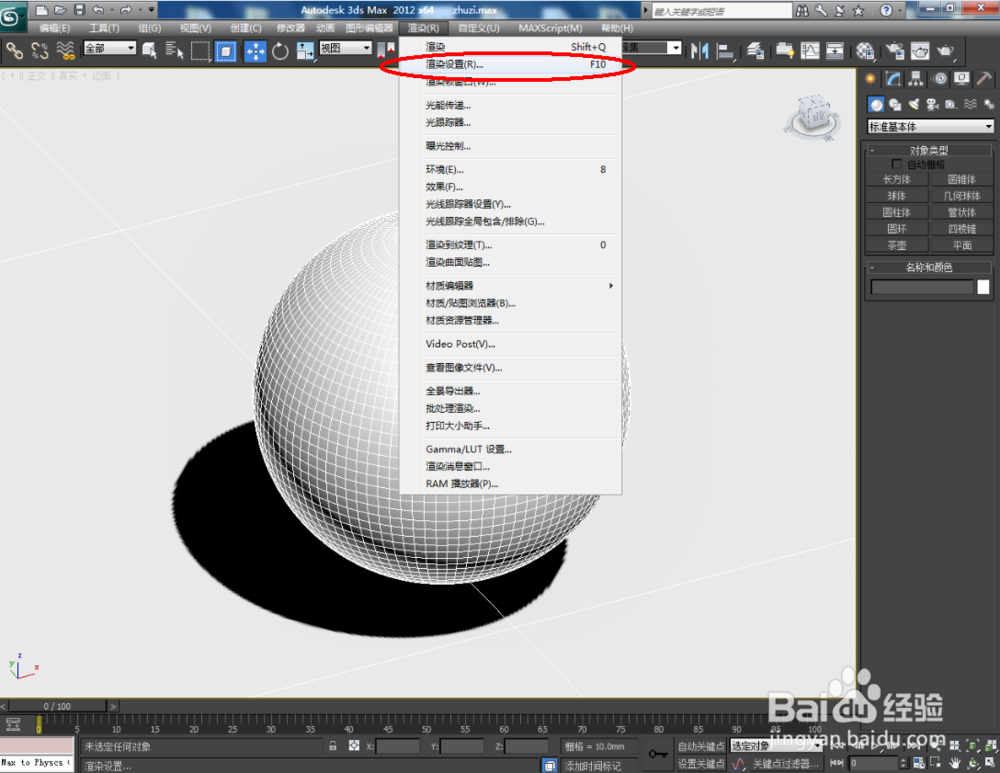This screenshot has height=773, width=1000.
Task: Click the Redo arrow icon
Action: [x=126, y=10]
